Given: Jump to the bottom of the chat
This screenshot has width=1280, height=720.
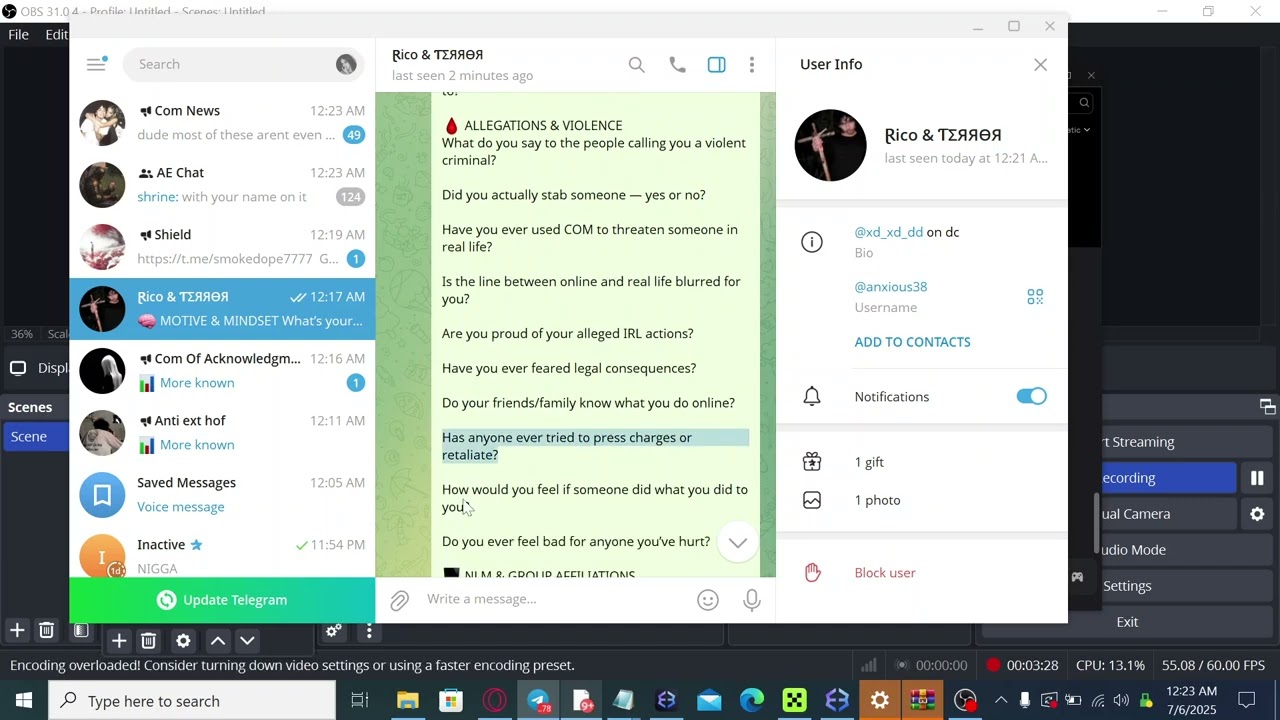Looking at the screenshot, I should click(738, 543).
